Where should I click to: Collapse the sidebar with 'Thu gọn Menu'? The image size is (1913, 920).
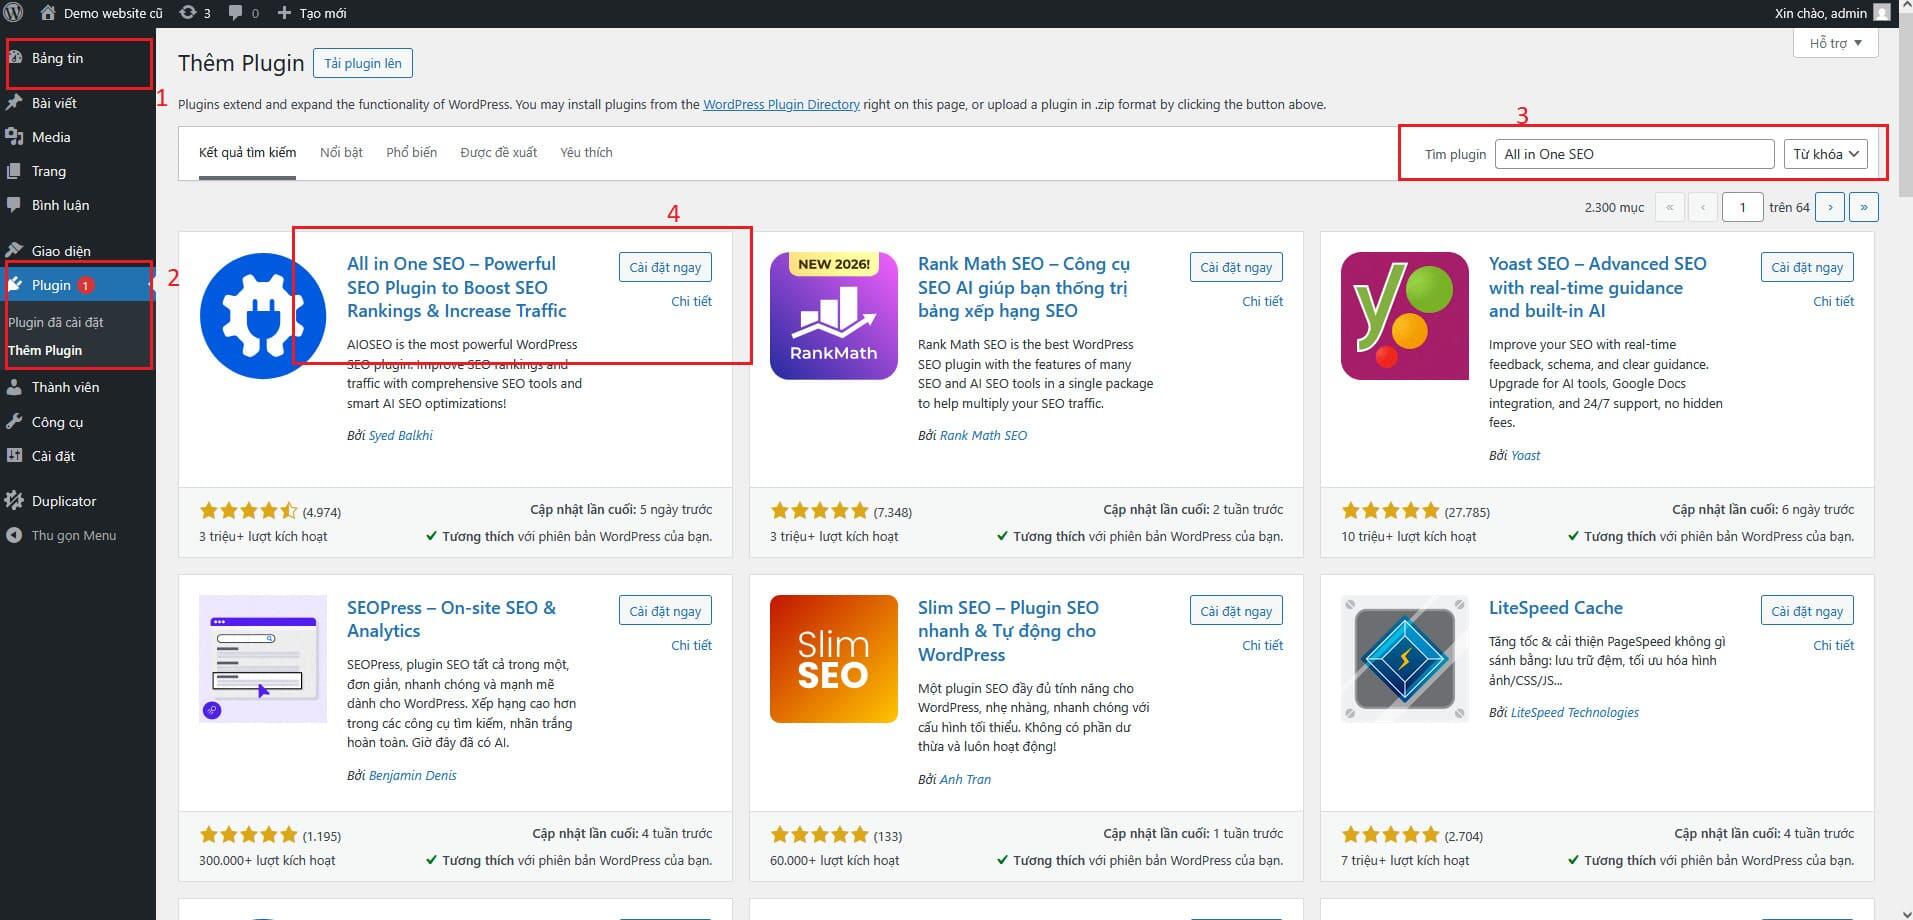[x=68, y=535]
